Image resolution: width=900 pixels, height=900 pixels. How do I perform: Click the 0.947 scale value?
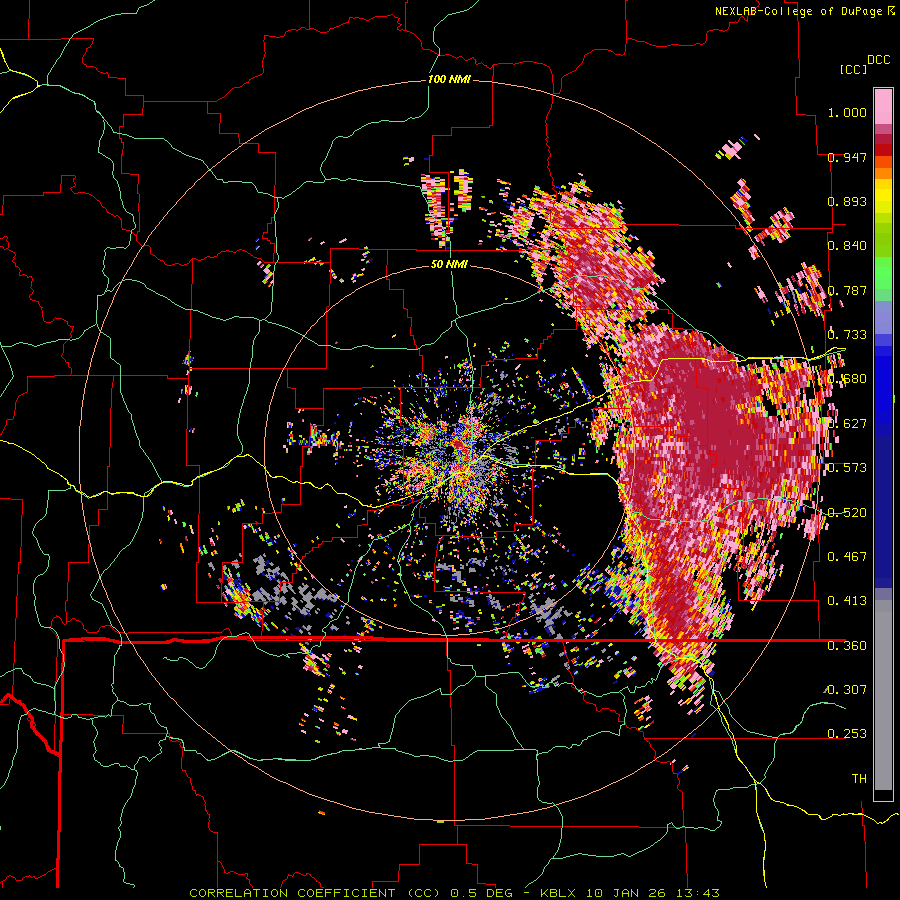click(x=847, y=157)
